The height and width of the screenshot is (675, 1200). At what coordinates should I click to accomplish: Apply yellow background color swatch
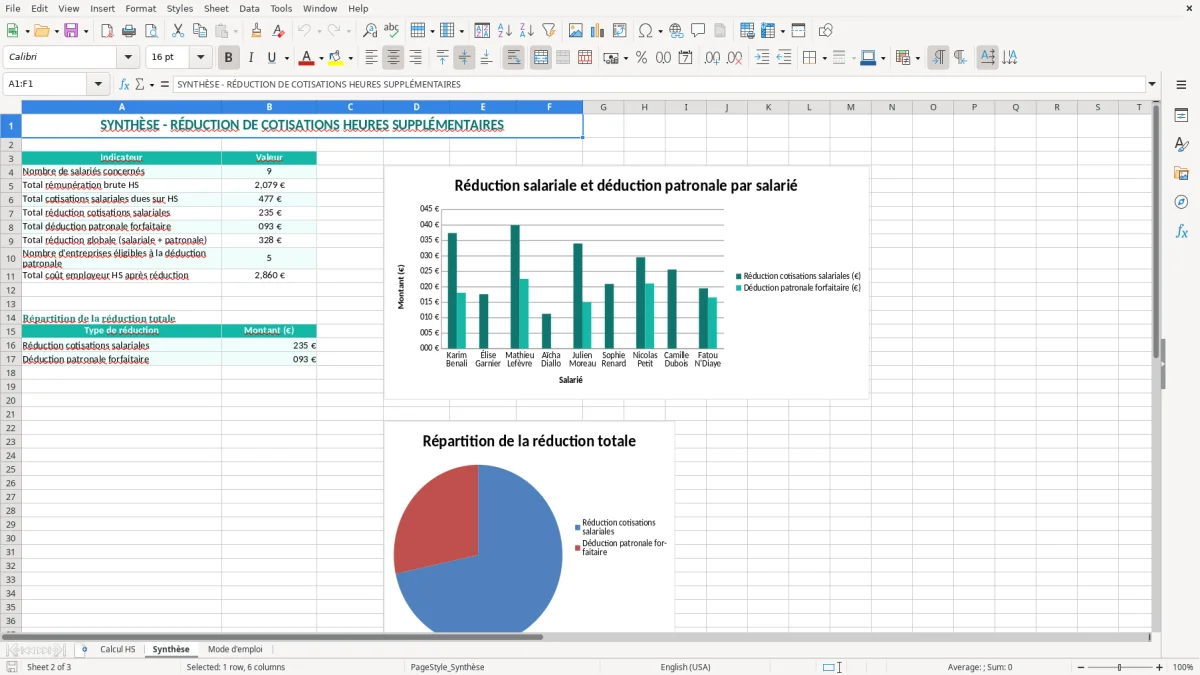click(336, 58)
